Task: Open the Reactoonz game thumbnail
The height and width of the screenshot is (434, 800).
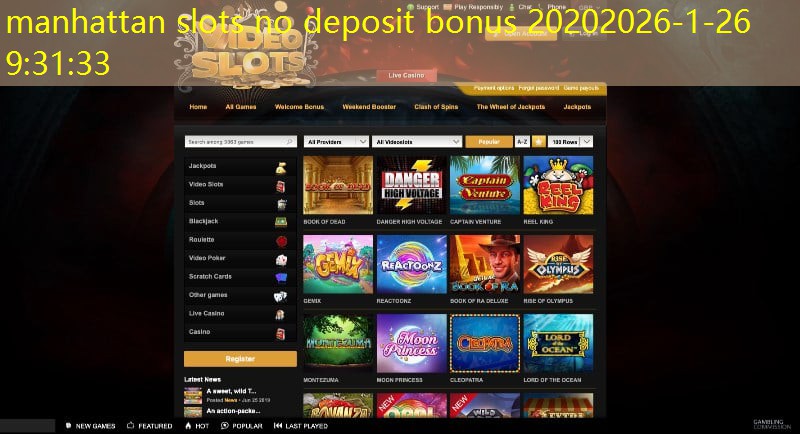Action: [x=411, y=264]
